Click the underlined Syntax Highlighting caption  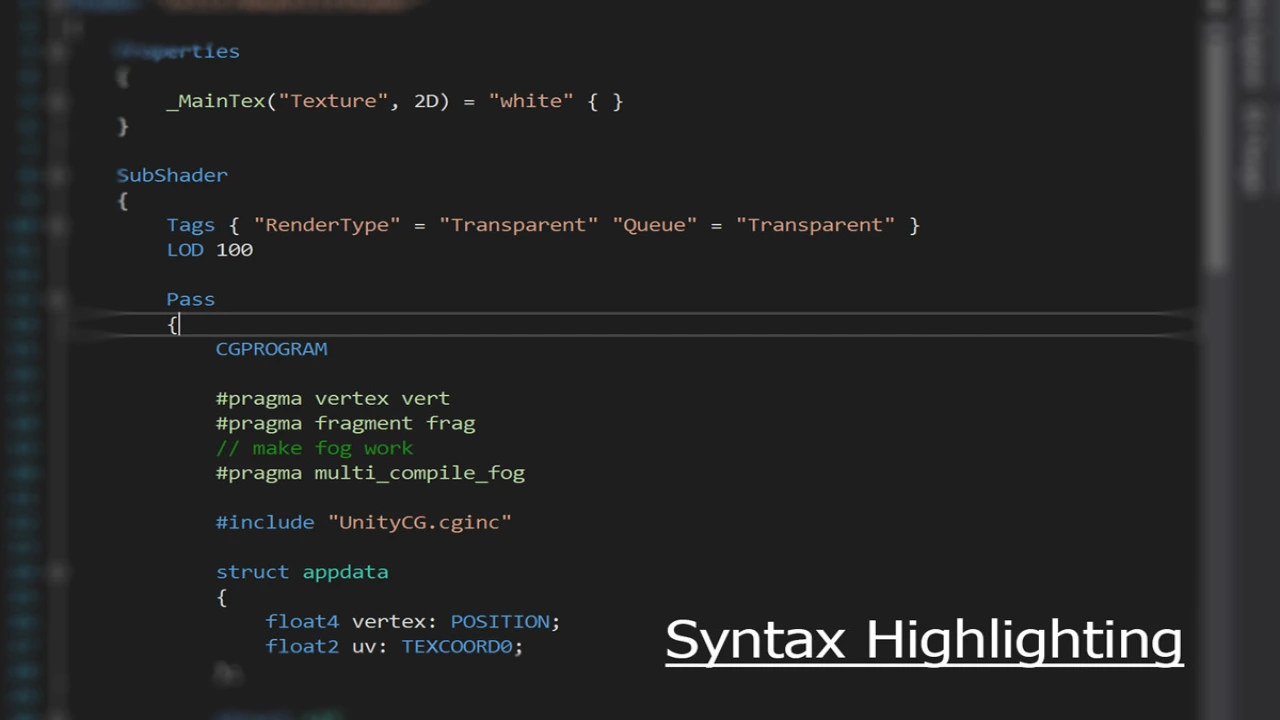923,640
